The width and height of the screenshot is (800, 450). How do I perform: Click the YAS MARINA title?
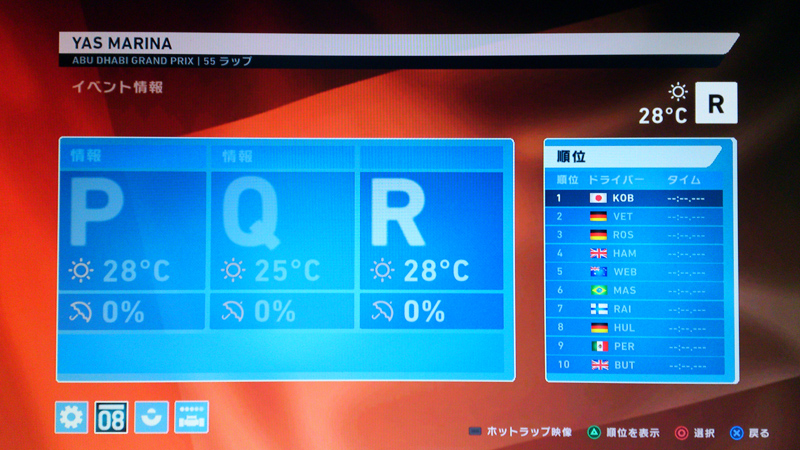pyautogui.click(x=122, y=43)
